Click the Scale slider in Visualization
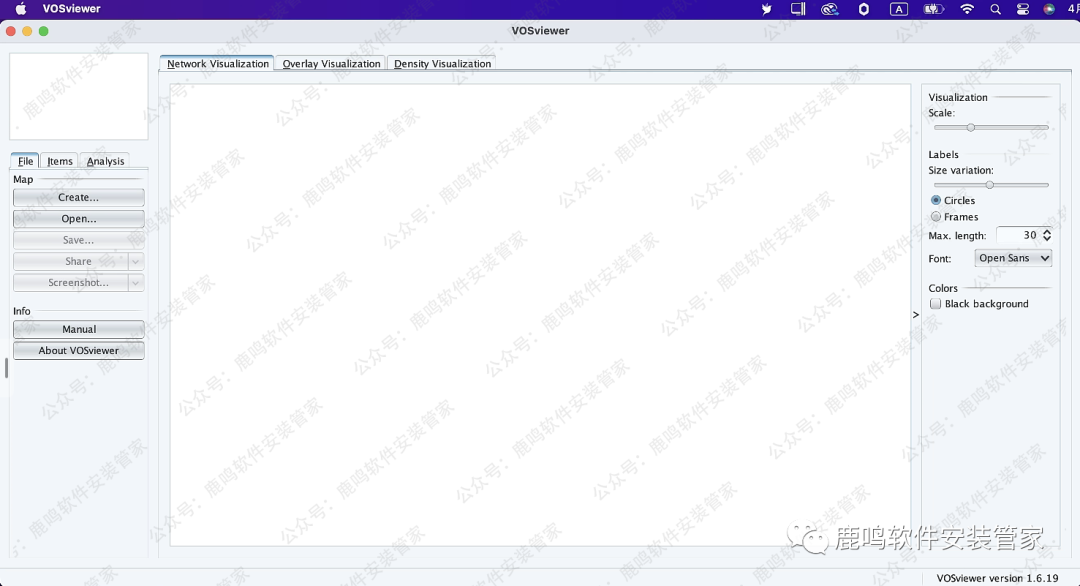Screen dimensions: 1080x586 pos(971,128)
